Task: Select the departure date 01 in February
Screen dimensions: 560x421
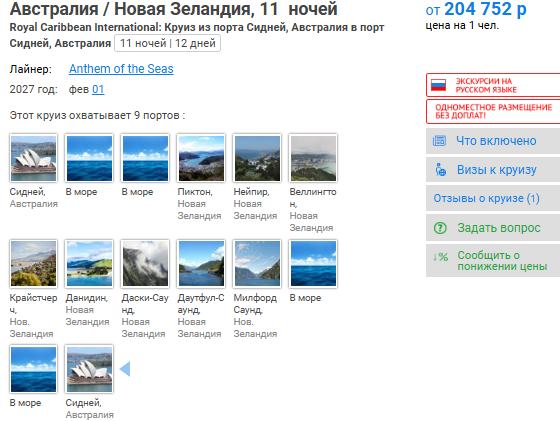Action: point(98,89)
